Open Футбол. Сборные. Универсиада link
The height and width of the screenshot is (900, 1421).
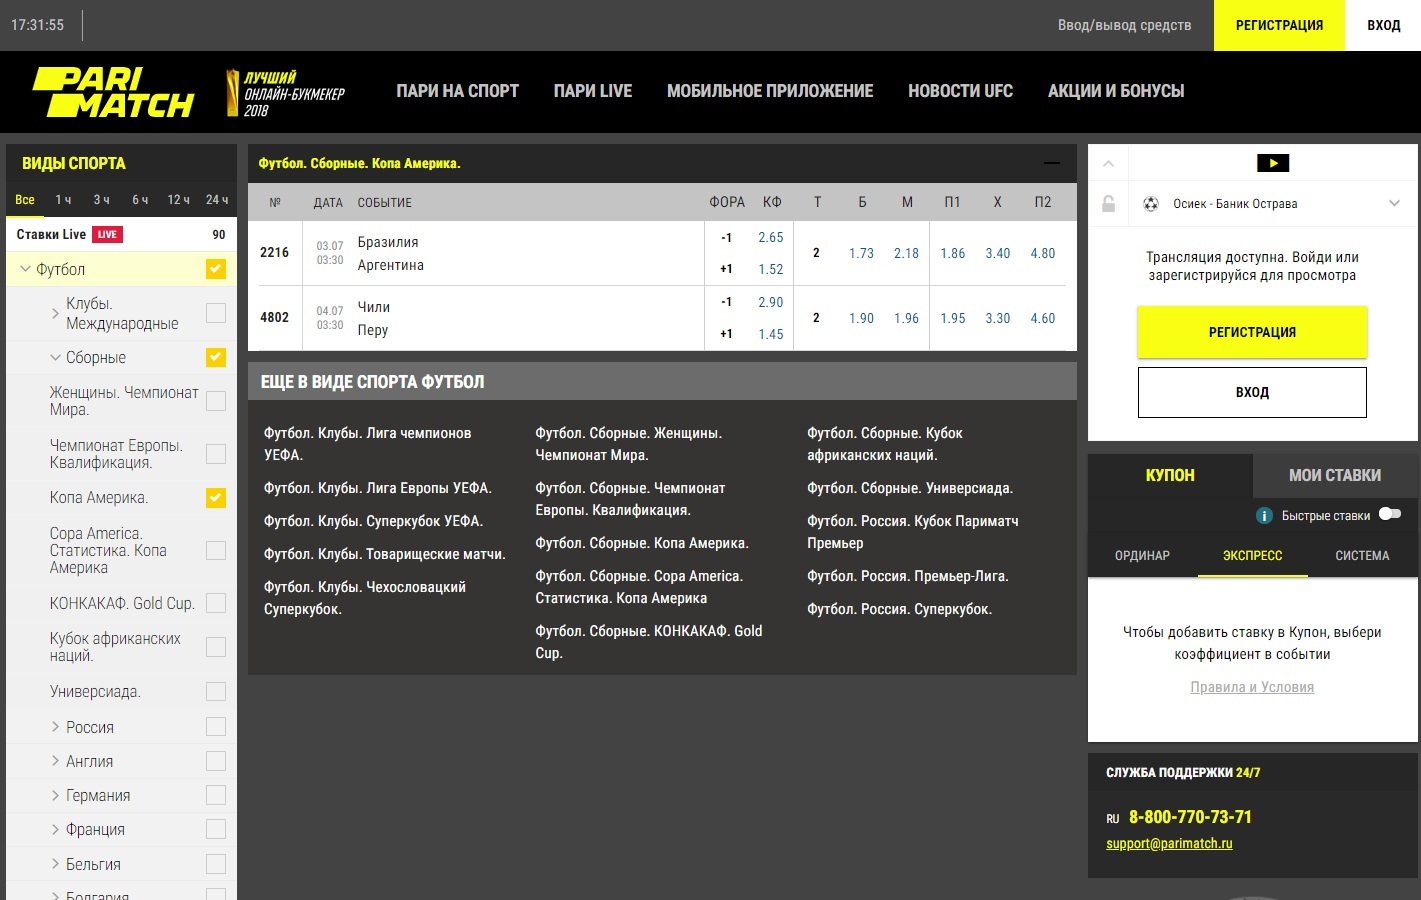tap(910, 488)
